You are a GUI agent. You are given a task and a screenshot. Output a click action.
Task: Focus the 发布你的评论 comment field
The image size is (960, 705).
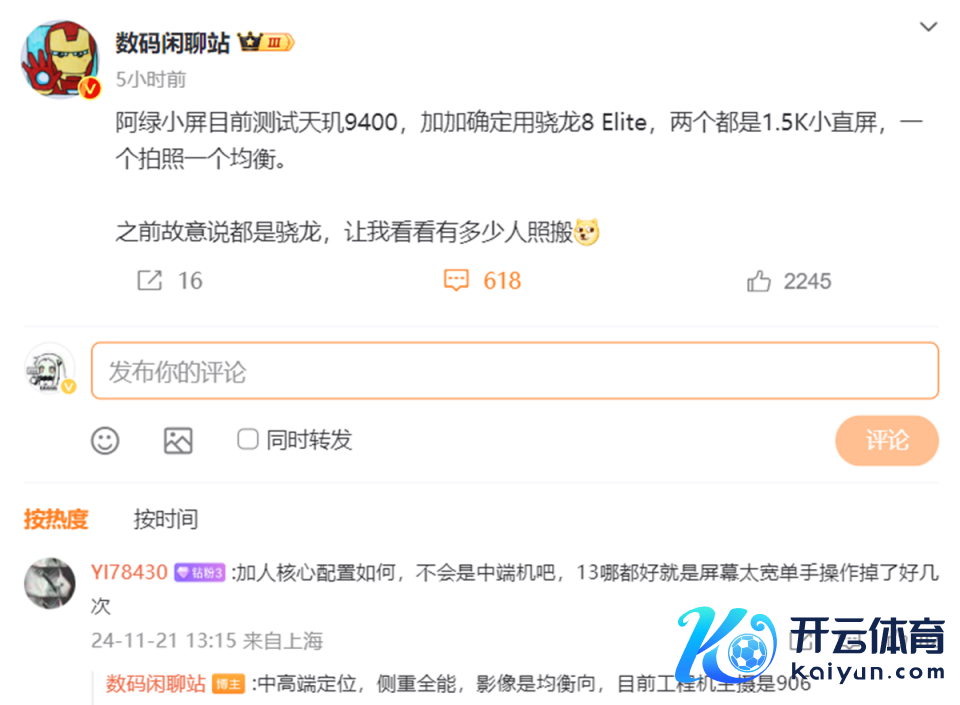[515, 371]
